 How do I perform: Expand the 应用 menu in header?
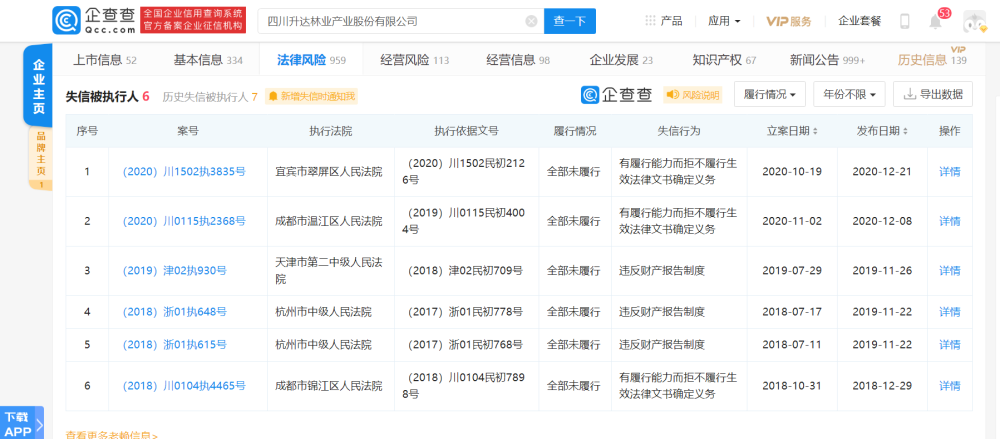click(x=724, y=21)
